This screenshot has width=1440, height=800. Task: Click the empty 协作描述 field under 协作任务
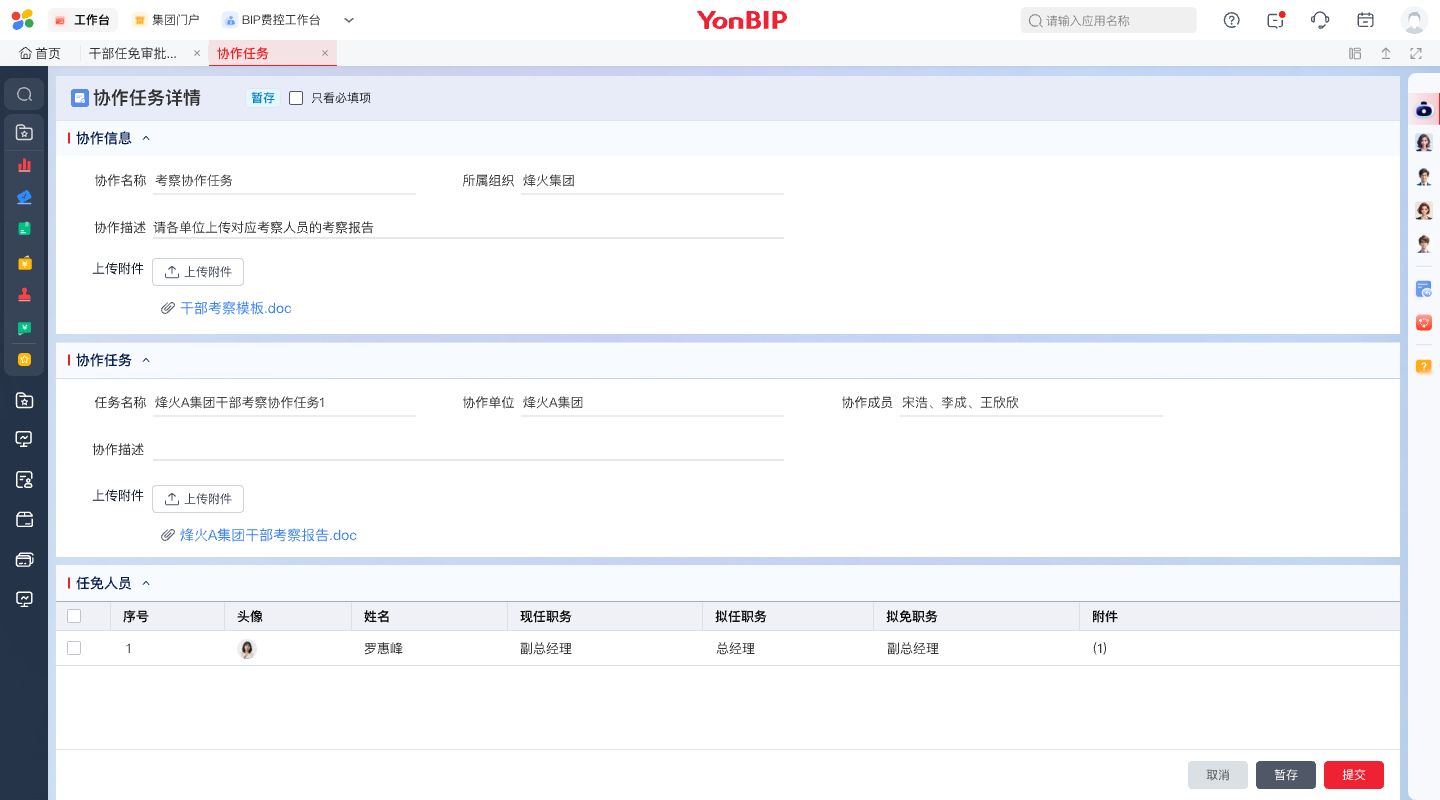468,450
